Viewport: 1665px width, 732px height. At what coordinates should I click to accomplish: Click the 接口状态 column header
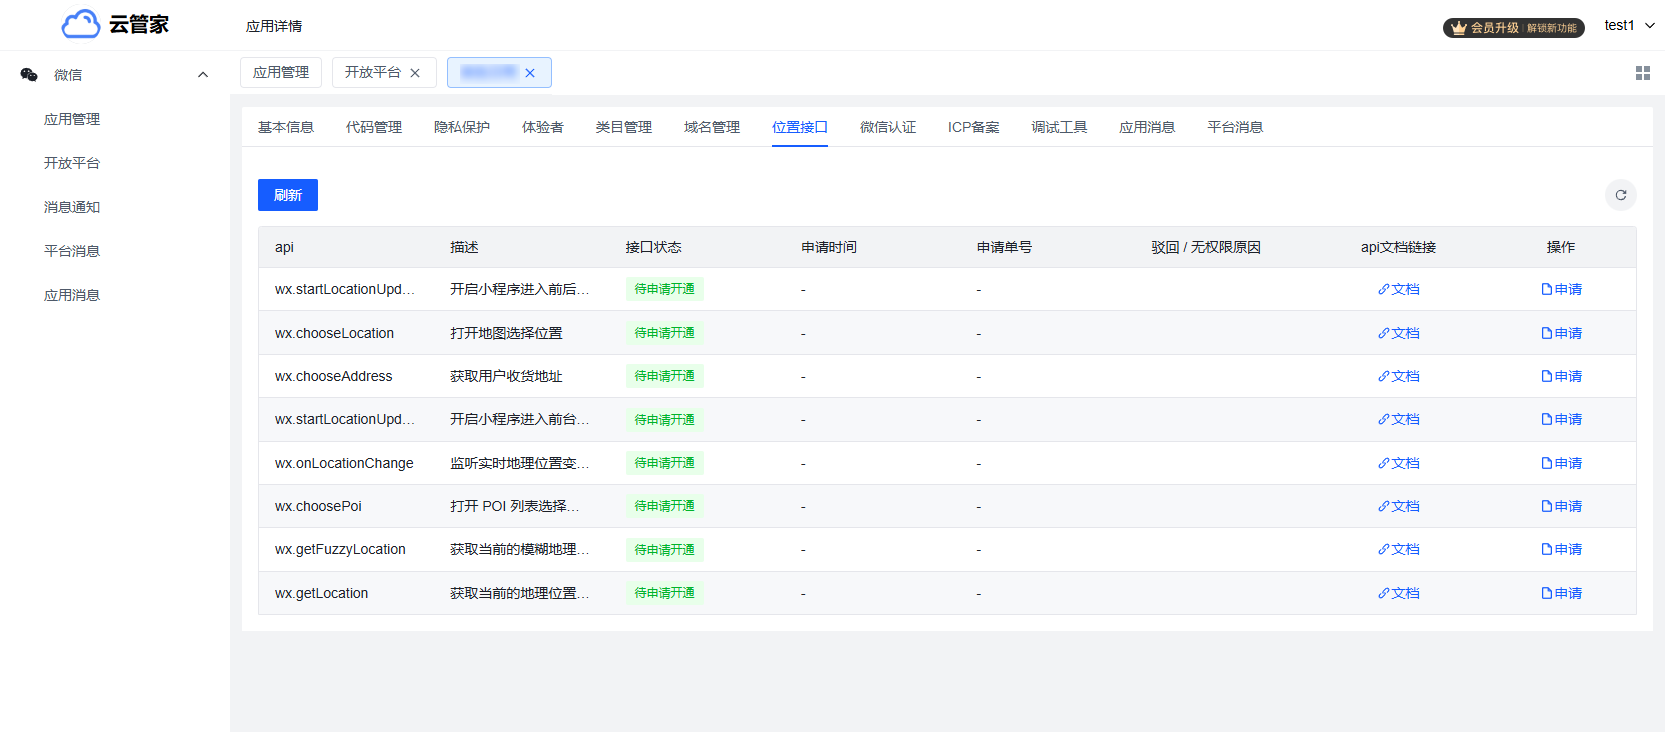(x=654, y=247)
